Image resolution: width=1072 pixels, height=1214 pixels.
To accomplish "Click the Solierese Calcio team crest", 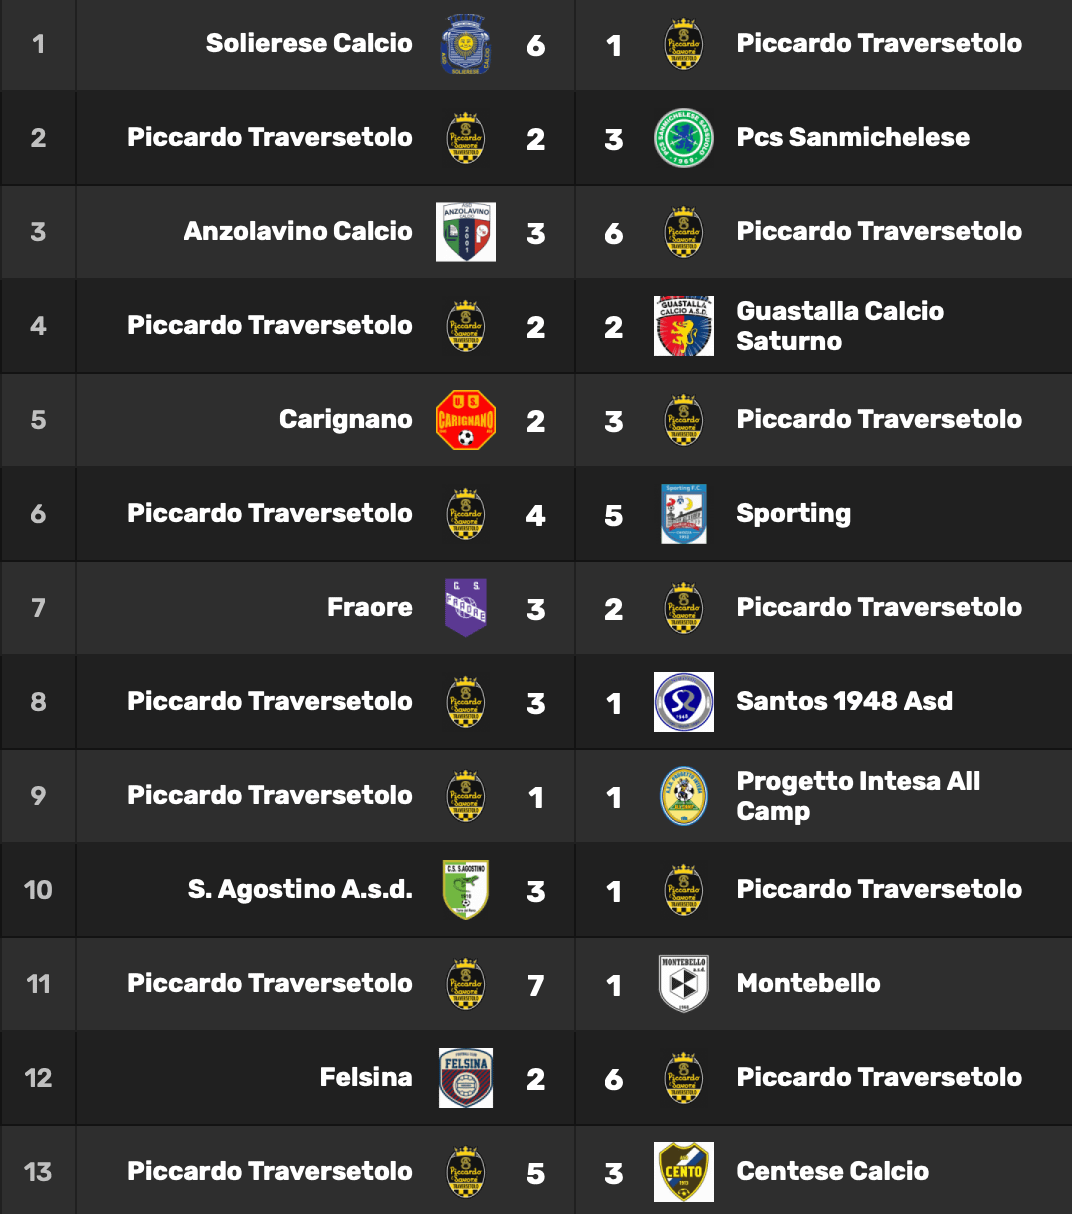I will coord(466,44).
